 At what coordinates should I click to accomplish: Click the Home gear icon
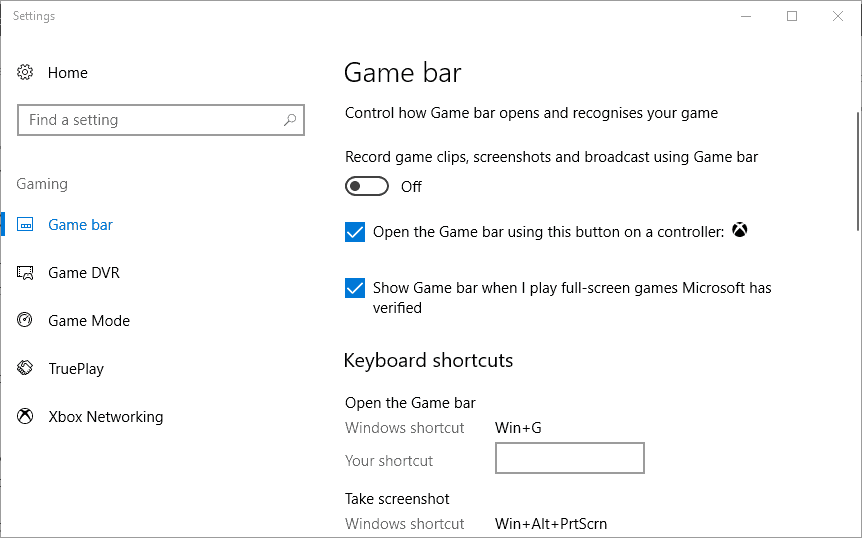26,73
